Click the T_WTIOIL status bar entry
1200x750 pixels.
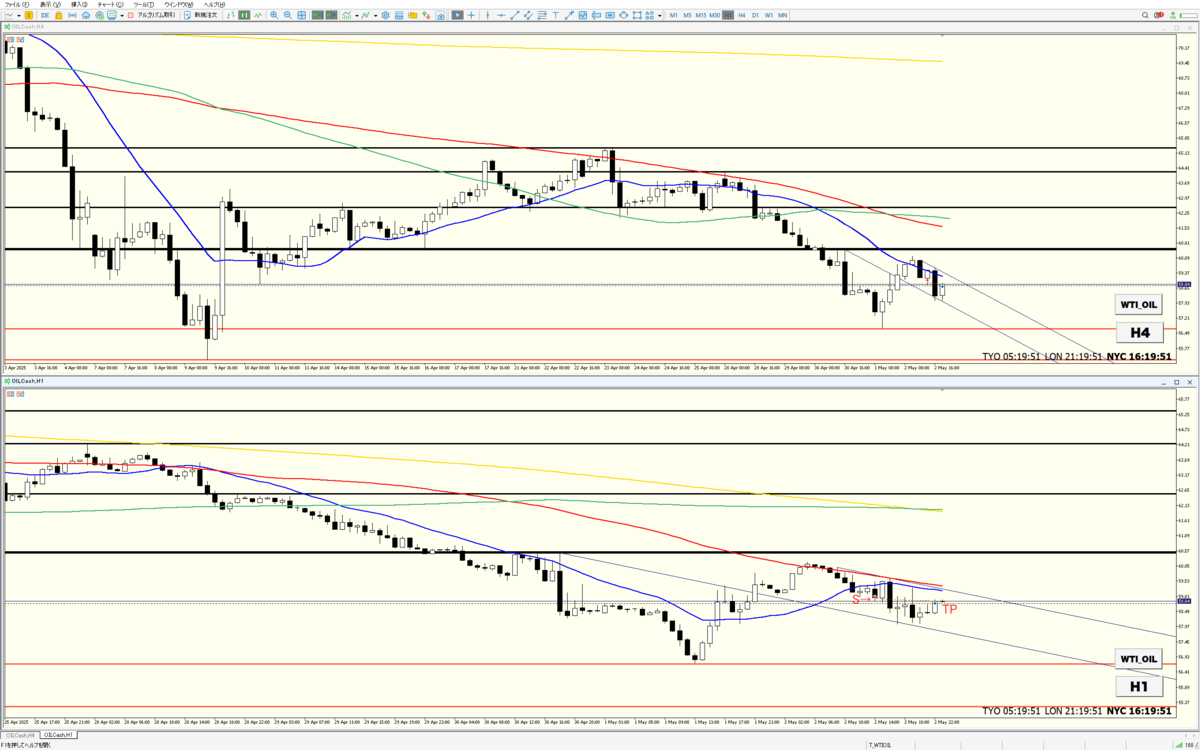[x=881, y=745]
